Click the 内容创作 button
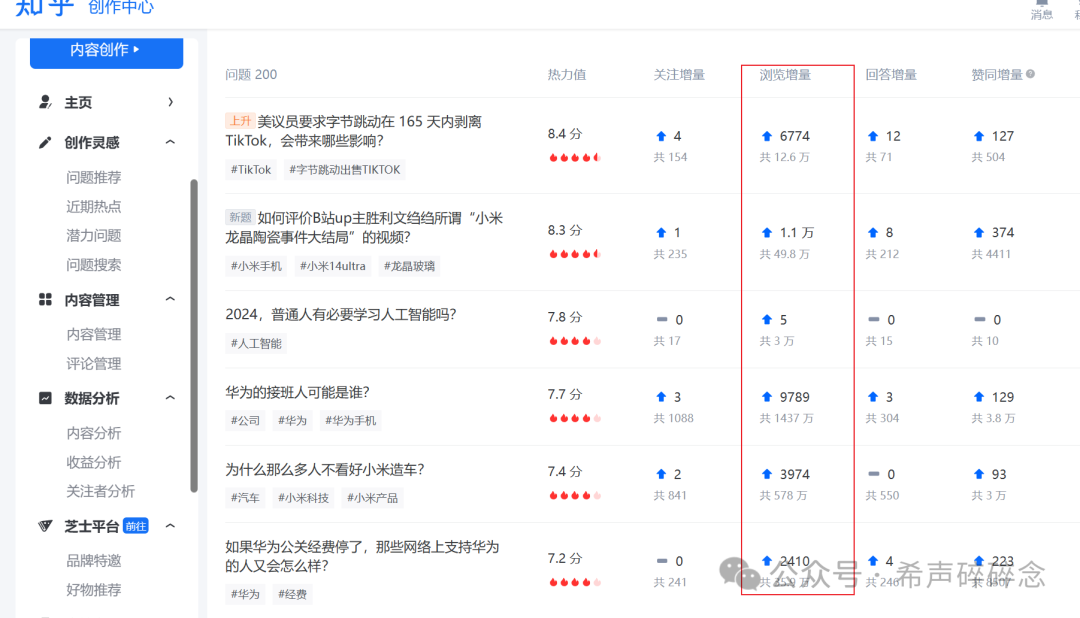Image resolution: width=1080 pixels, height=618 pixels. point(106,51)
